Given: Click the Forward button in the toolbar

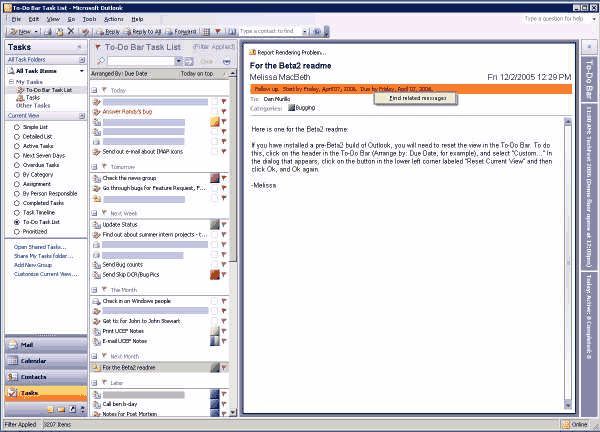Looking at the screenshot, I should click(x=181, y=32).
